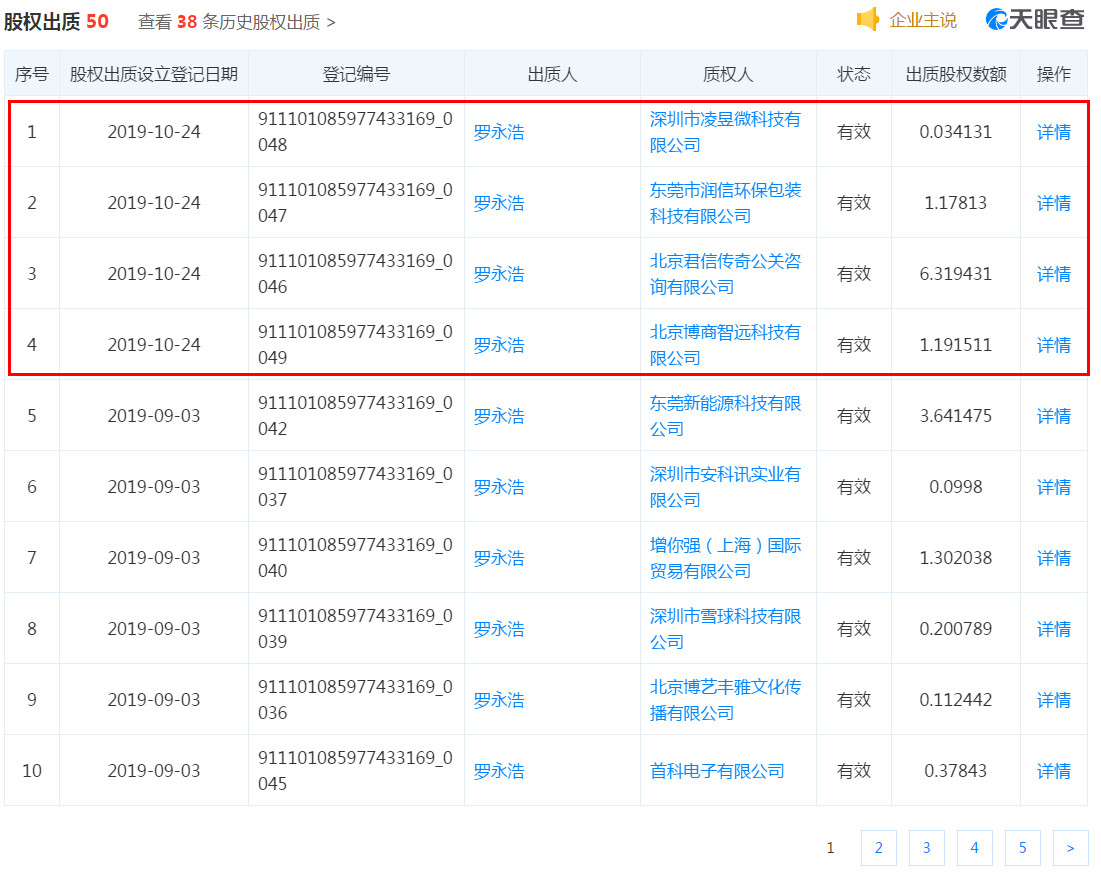Open 北京博艺丰雅文化传播有限公司 link

[725, 700]
